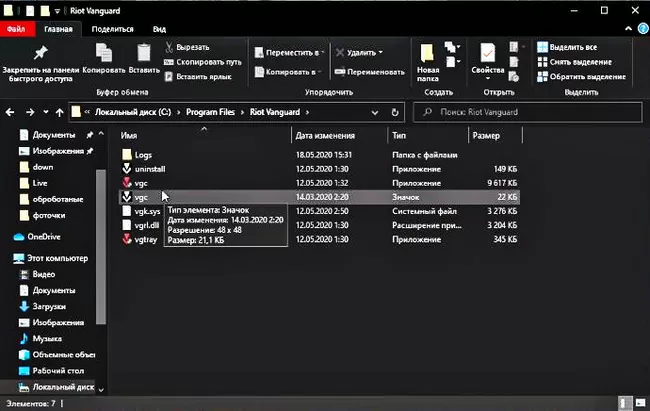Viewport: 650px width, 411px height.
Task: Open Quick Access Toolbar customize arrow
Action: [57, 11]
